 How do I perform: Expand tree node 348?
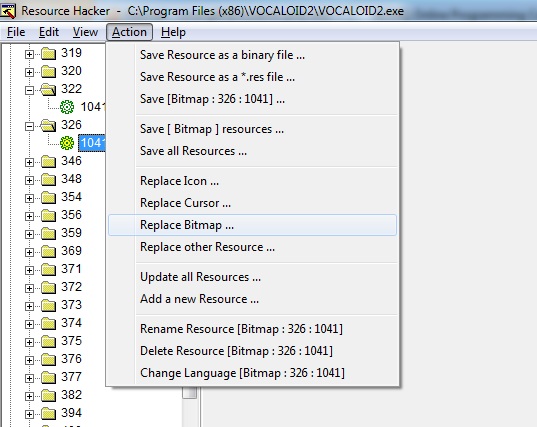(x=29, y=180)
